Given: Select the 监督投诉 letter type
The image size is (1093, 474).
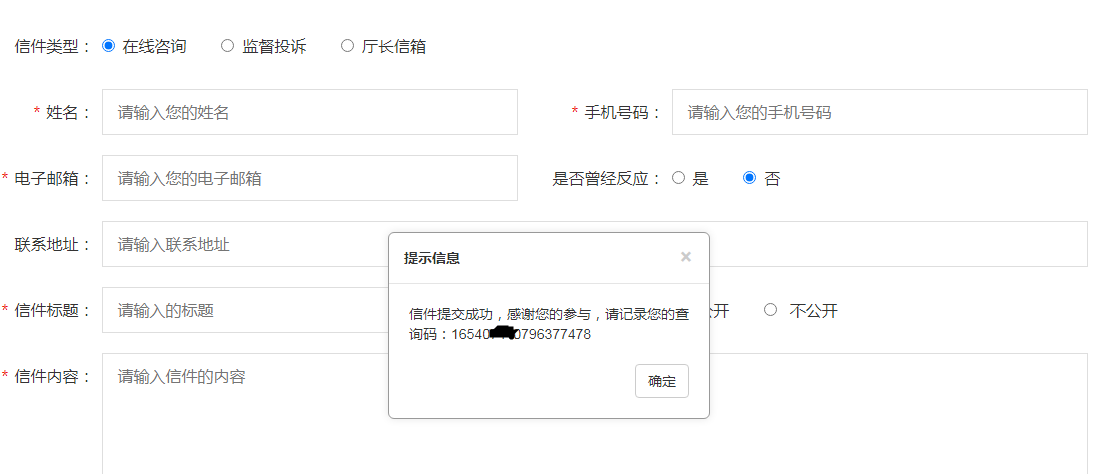Looking at the screenshot, I should [x=227, y=46].
